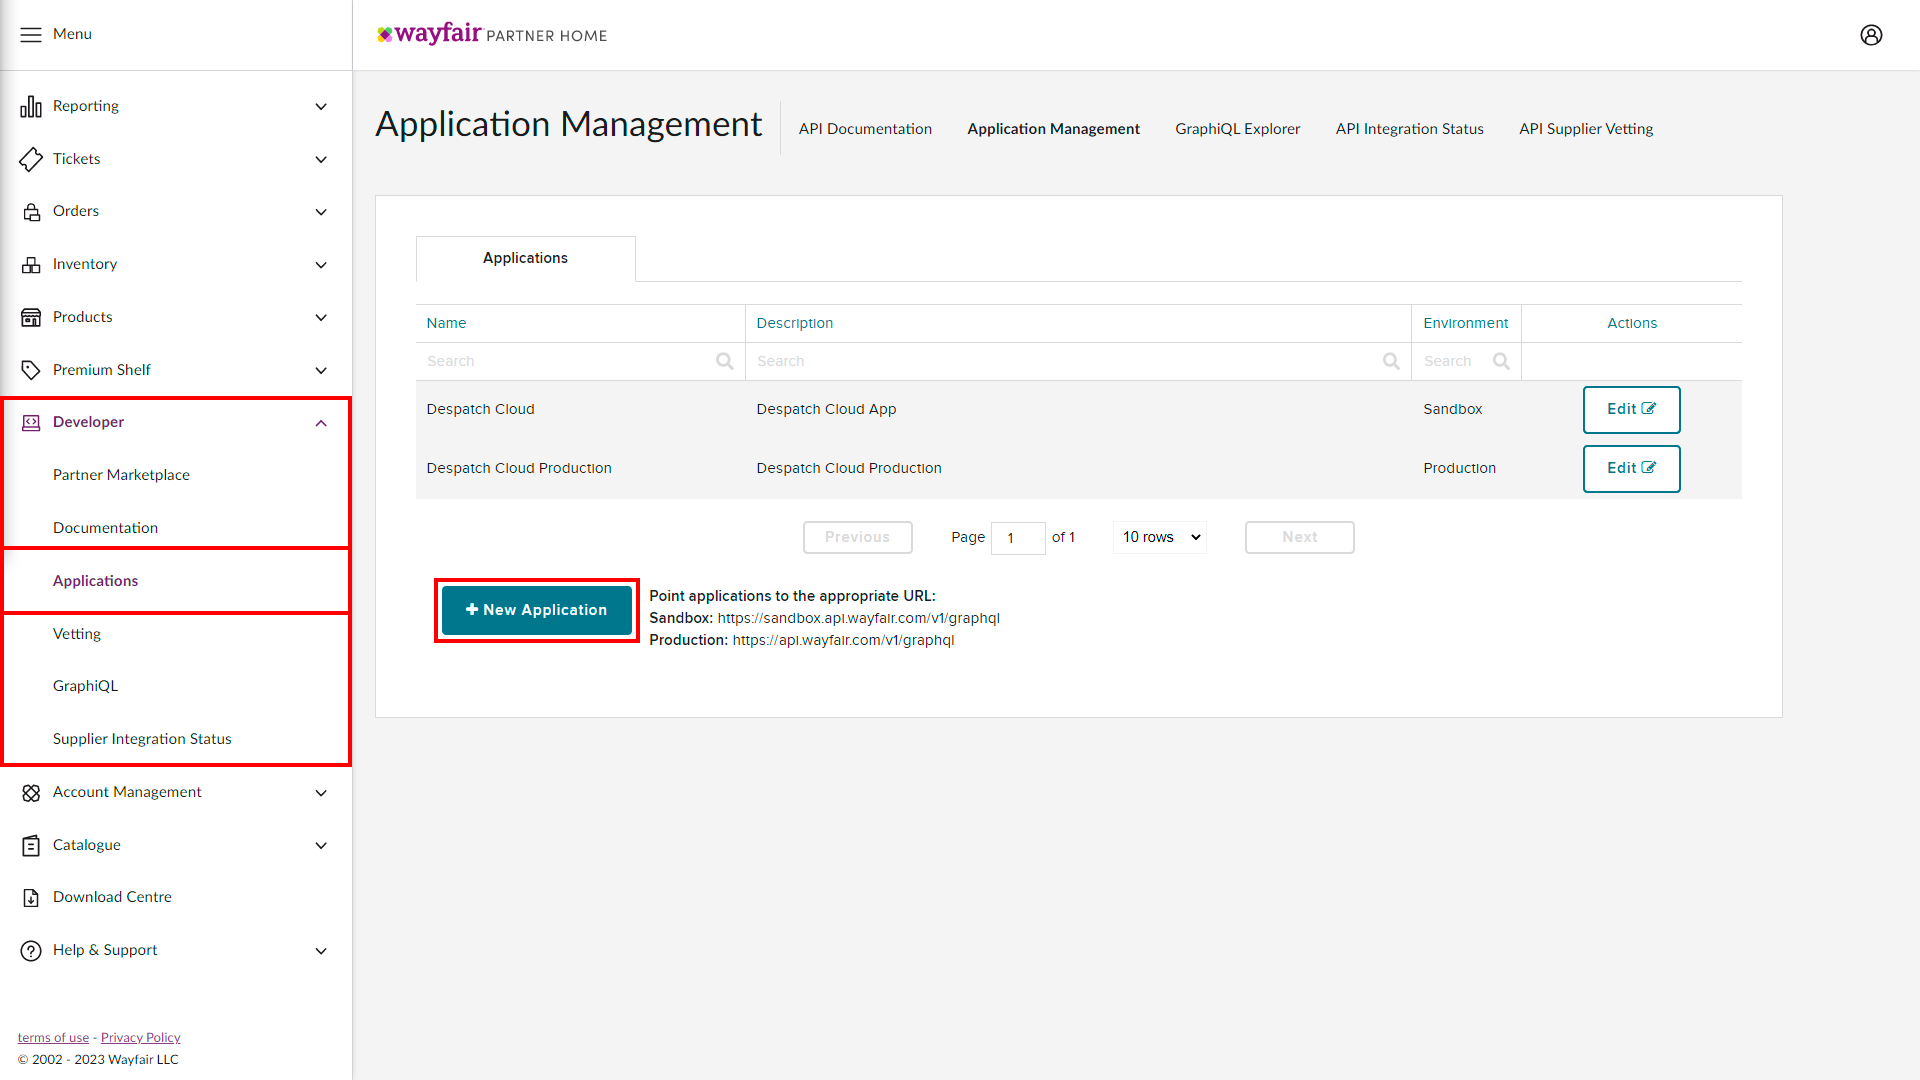Viewport: 1920px width, 1080px height.
Task: Expand the Premium Shelf menu chevron
Action: pos(321,371)
